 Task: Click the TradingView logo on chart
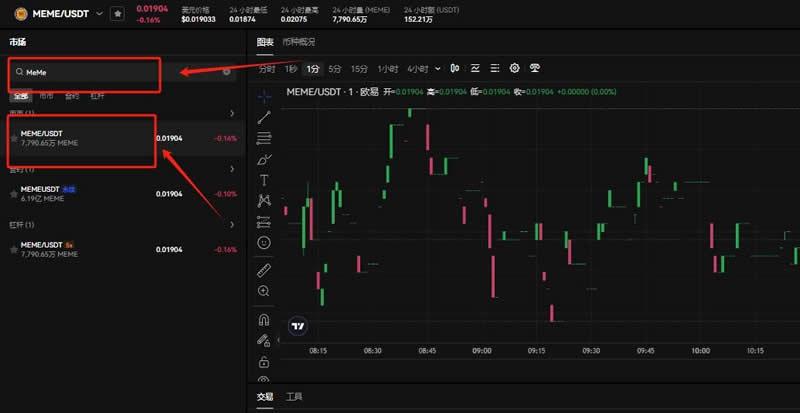pos(297,326)
